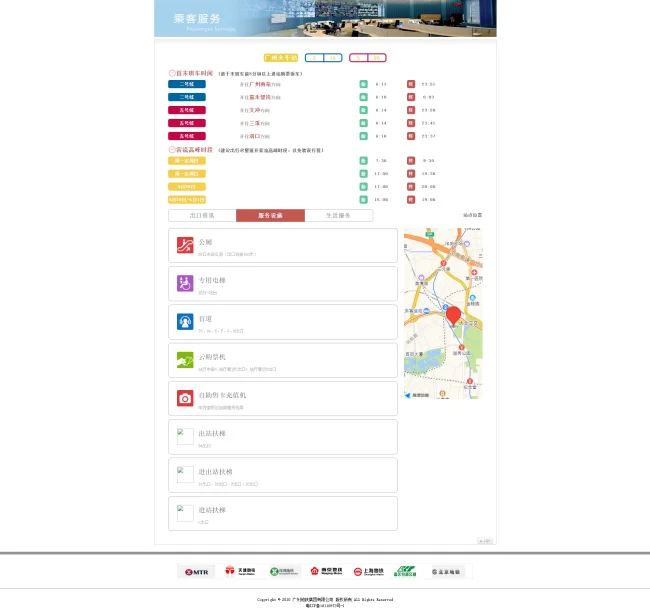Click the broken image icon beside 出站扶梯
This screenshot has width=650, height=616.
[185, 437]
